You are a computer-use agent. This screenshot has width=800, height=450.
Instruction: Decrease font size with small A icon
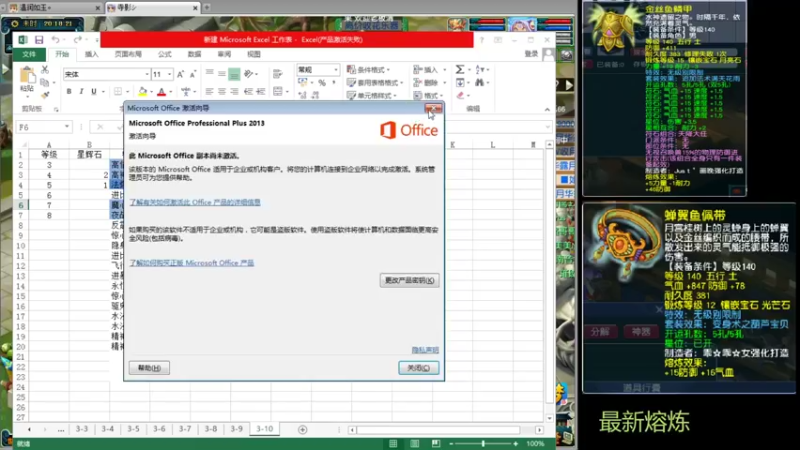[193, 74]
